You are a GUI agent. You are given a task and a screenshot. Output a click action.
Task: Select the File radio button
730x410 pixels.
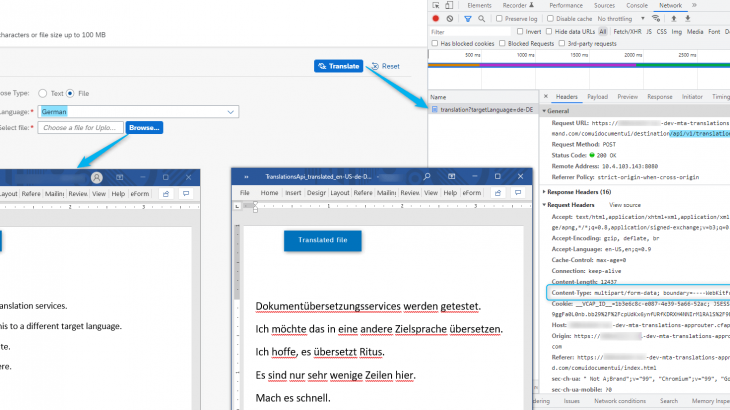click(70, 94)
